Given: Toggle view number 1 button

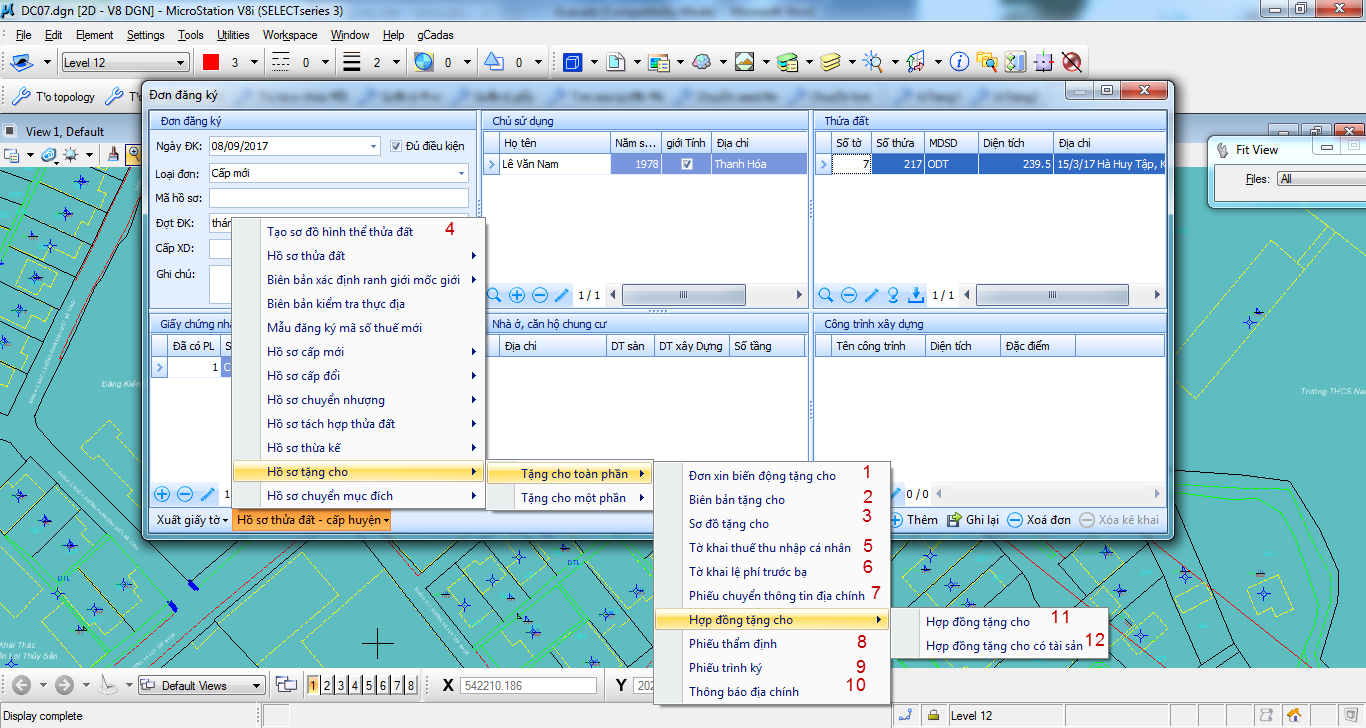Looking at the screenshot, I should pyautogui.click(x=314, y=685).
